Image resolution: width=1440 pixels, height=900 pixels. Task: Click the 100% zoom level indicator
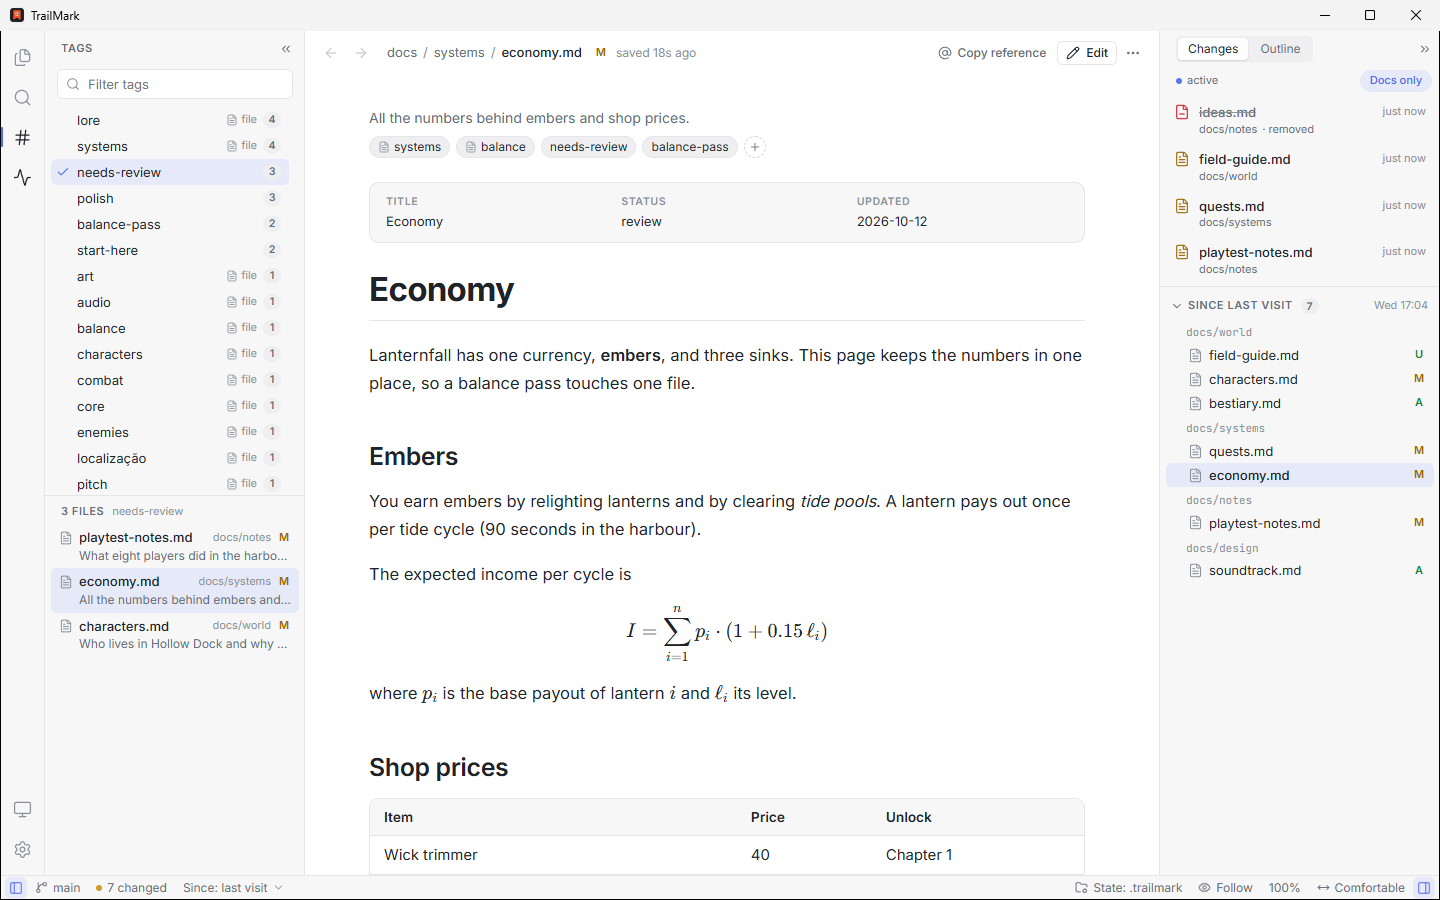(x=1284, y=888)
